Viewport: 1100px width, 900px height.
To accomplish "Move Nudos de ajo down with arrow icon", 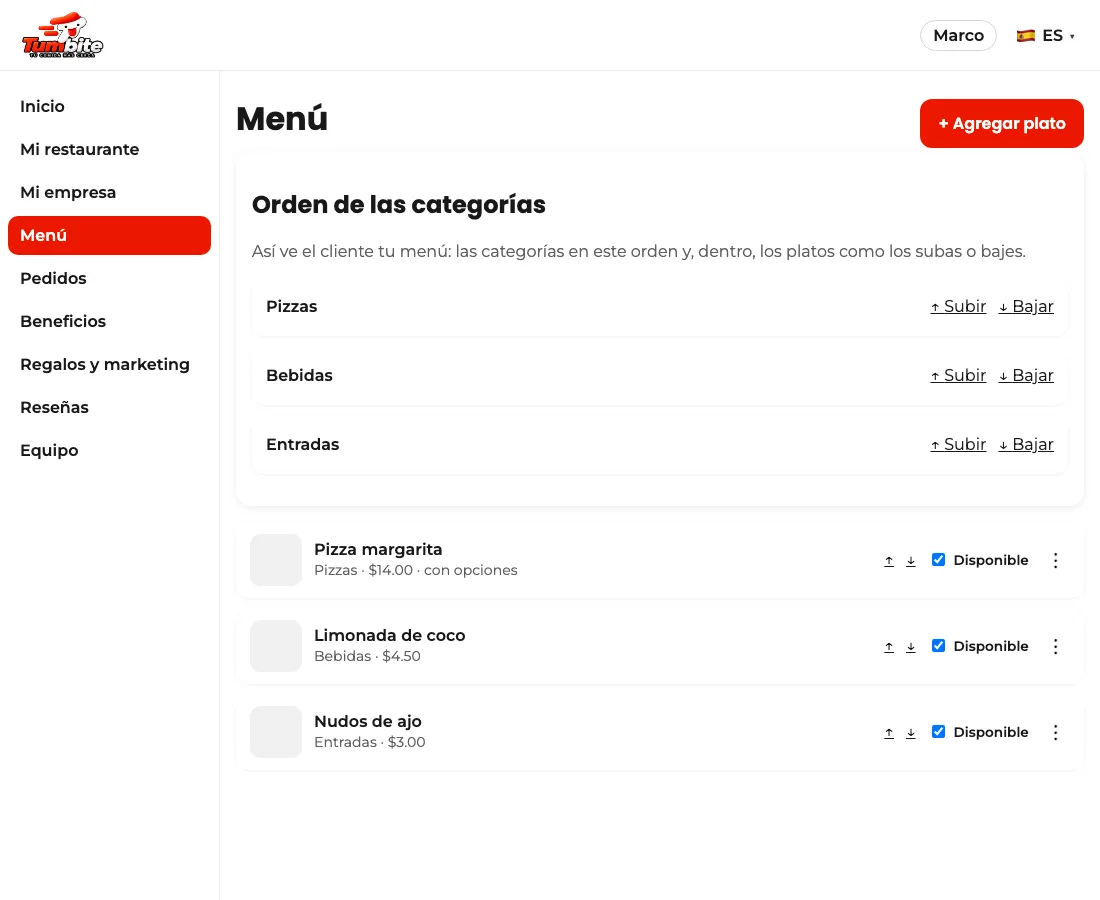I will pyautogui.click(x=911, y=733).
